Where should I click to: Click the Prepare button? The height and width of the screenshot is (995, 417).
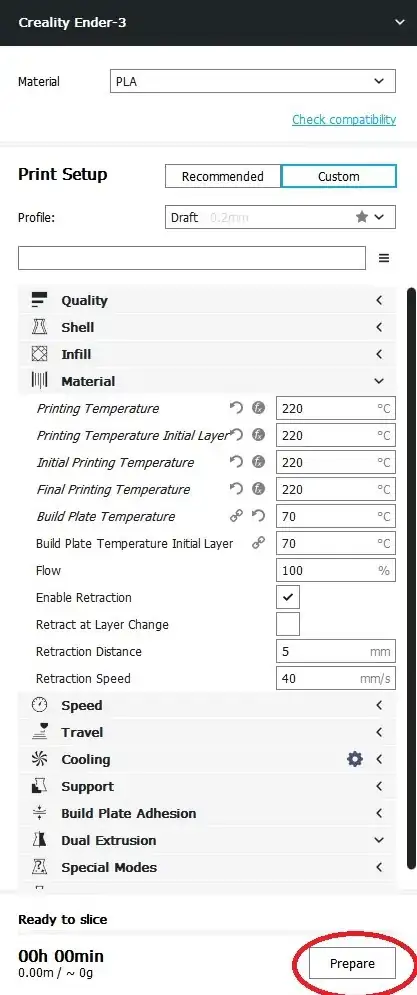pyautogui.click(x=352, y=963)
